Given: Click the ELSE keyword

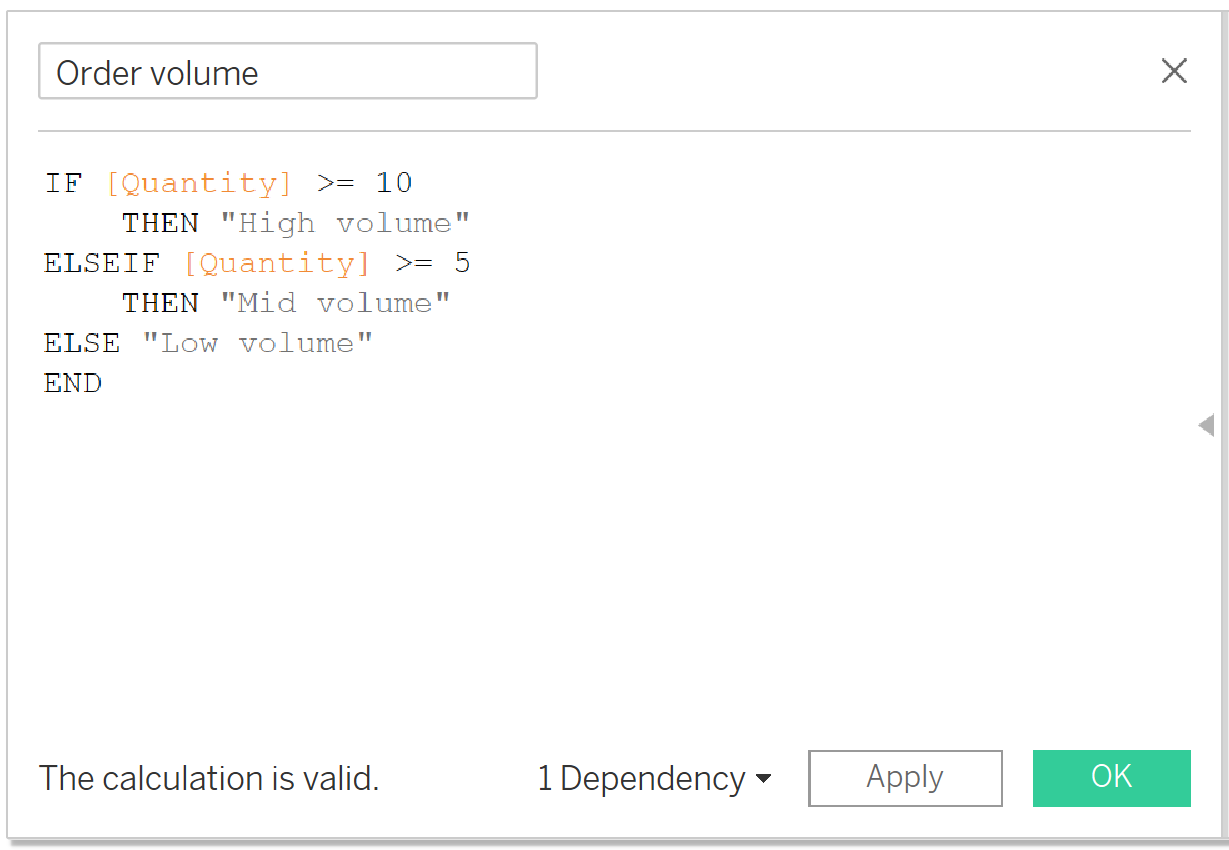Looking at the screenshot, I should tap(82, 343).
